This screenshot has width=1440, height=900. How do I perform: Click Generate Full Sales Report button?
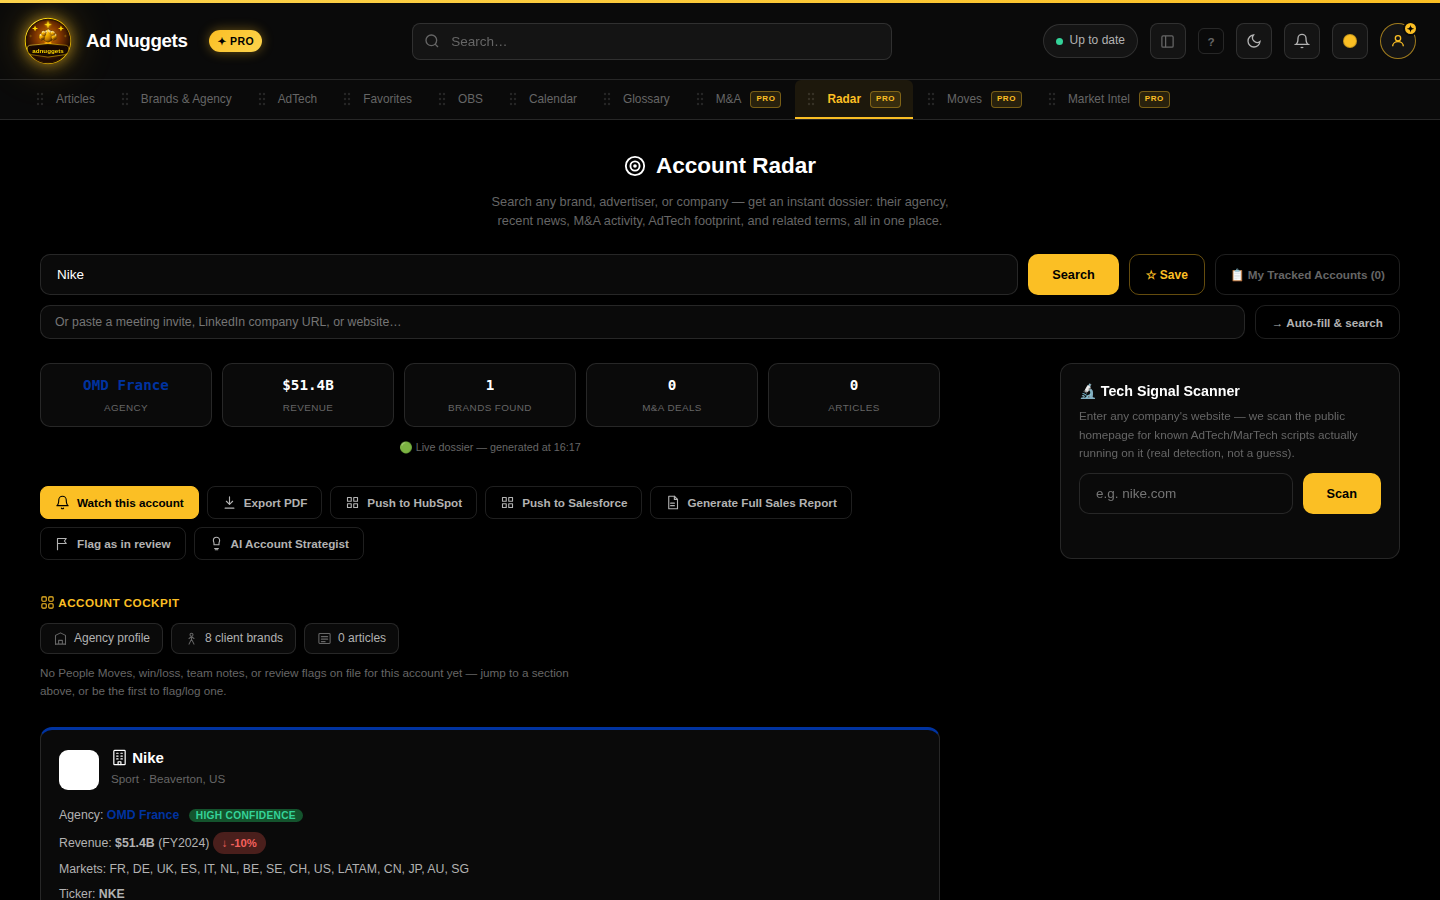[x=751, y=503]
